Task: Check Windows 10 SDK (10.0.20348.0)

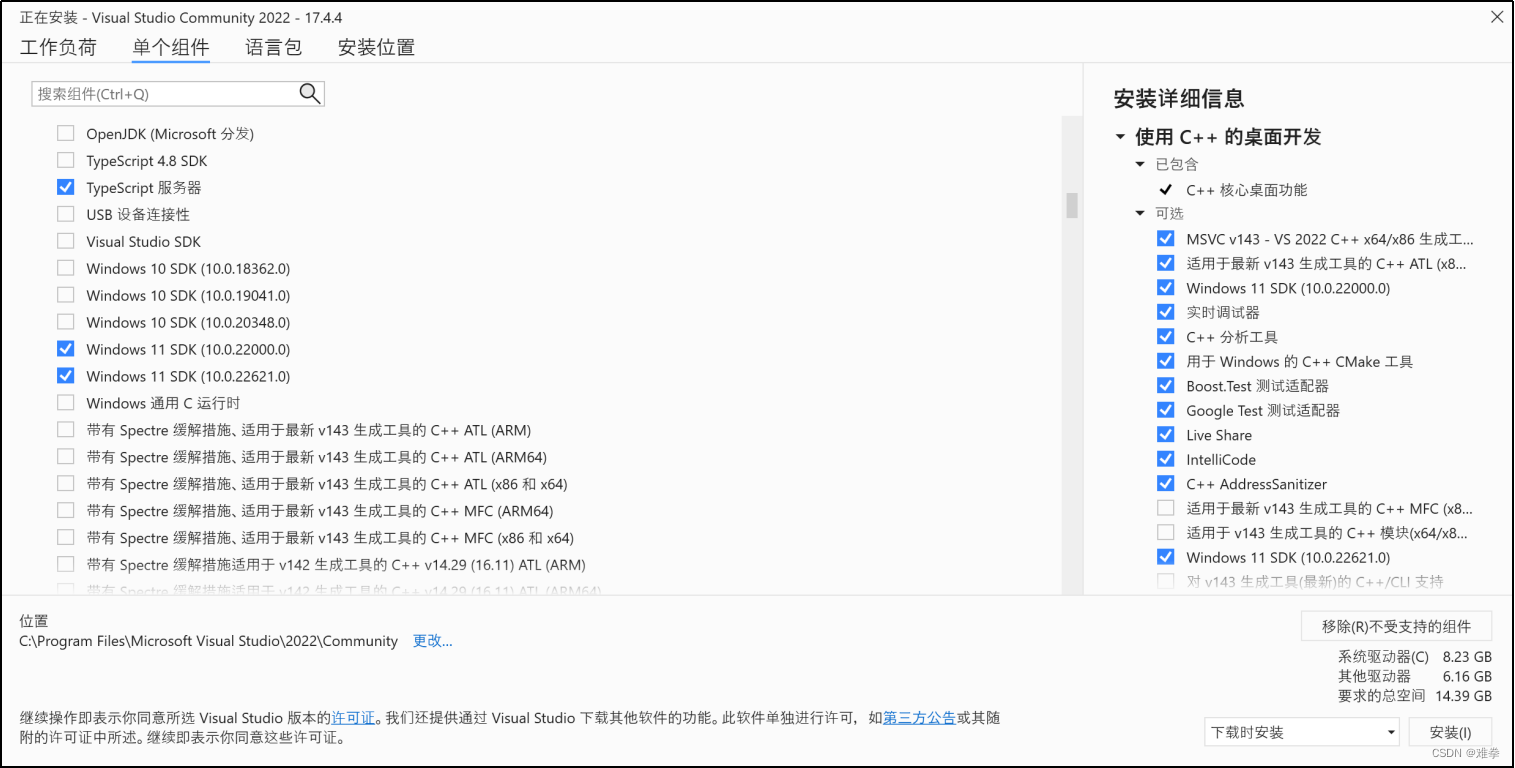Action: 66,322
